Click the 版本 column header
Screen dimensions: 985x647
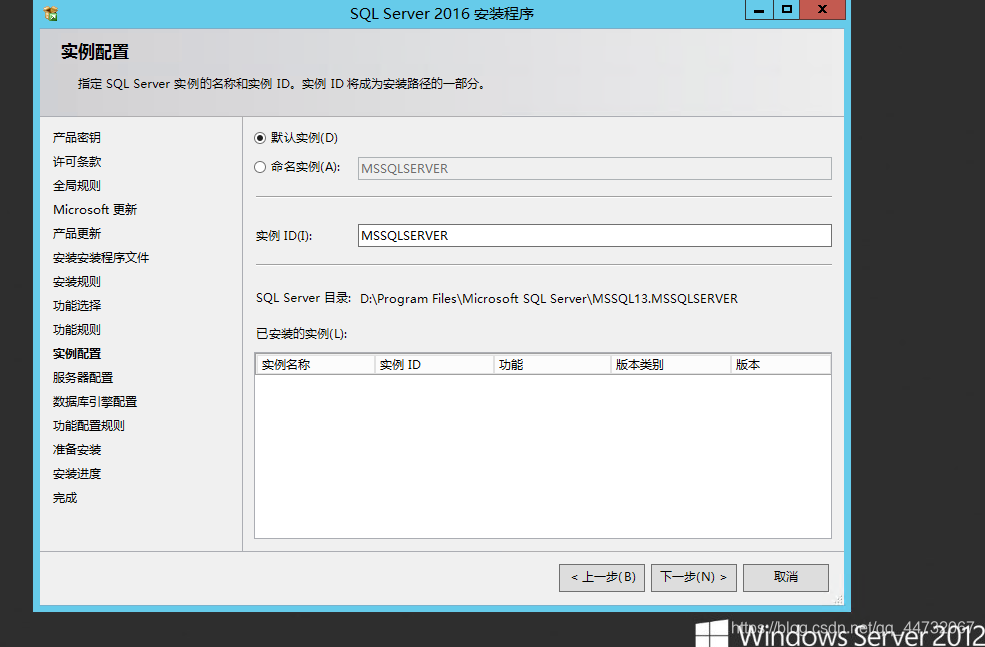click(x=781, y=364)
